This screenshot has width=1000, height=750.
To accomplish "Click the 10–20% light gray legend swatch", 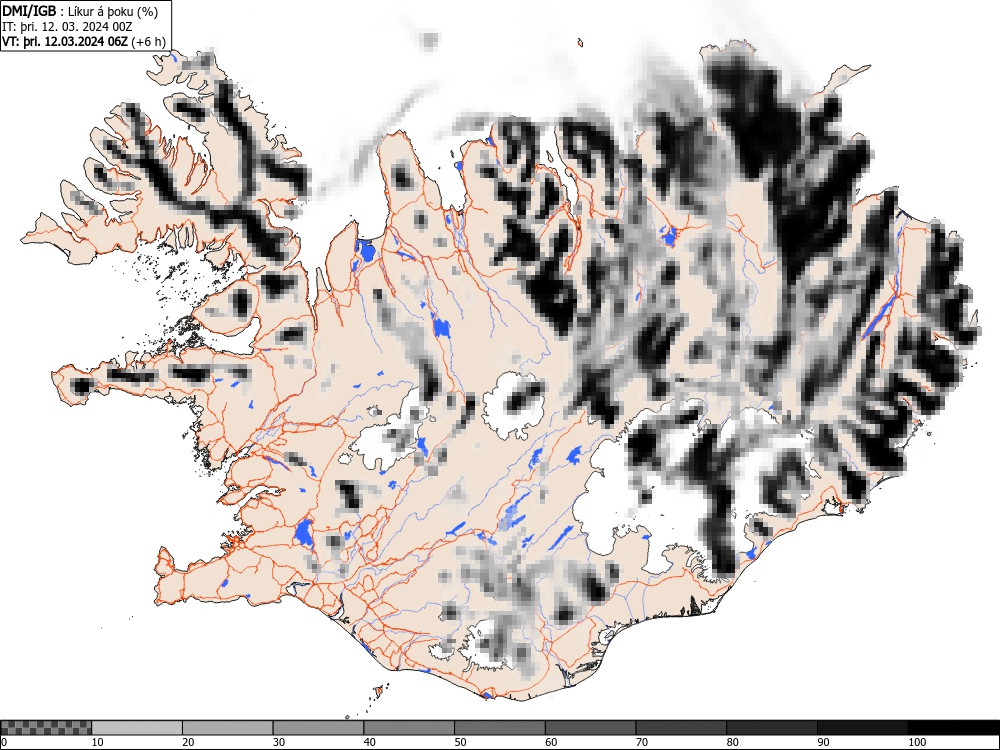I will pyautogui.click(x=137, y=728).
